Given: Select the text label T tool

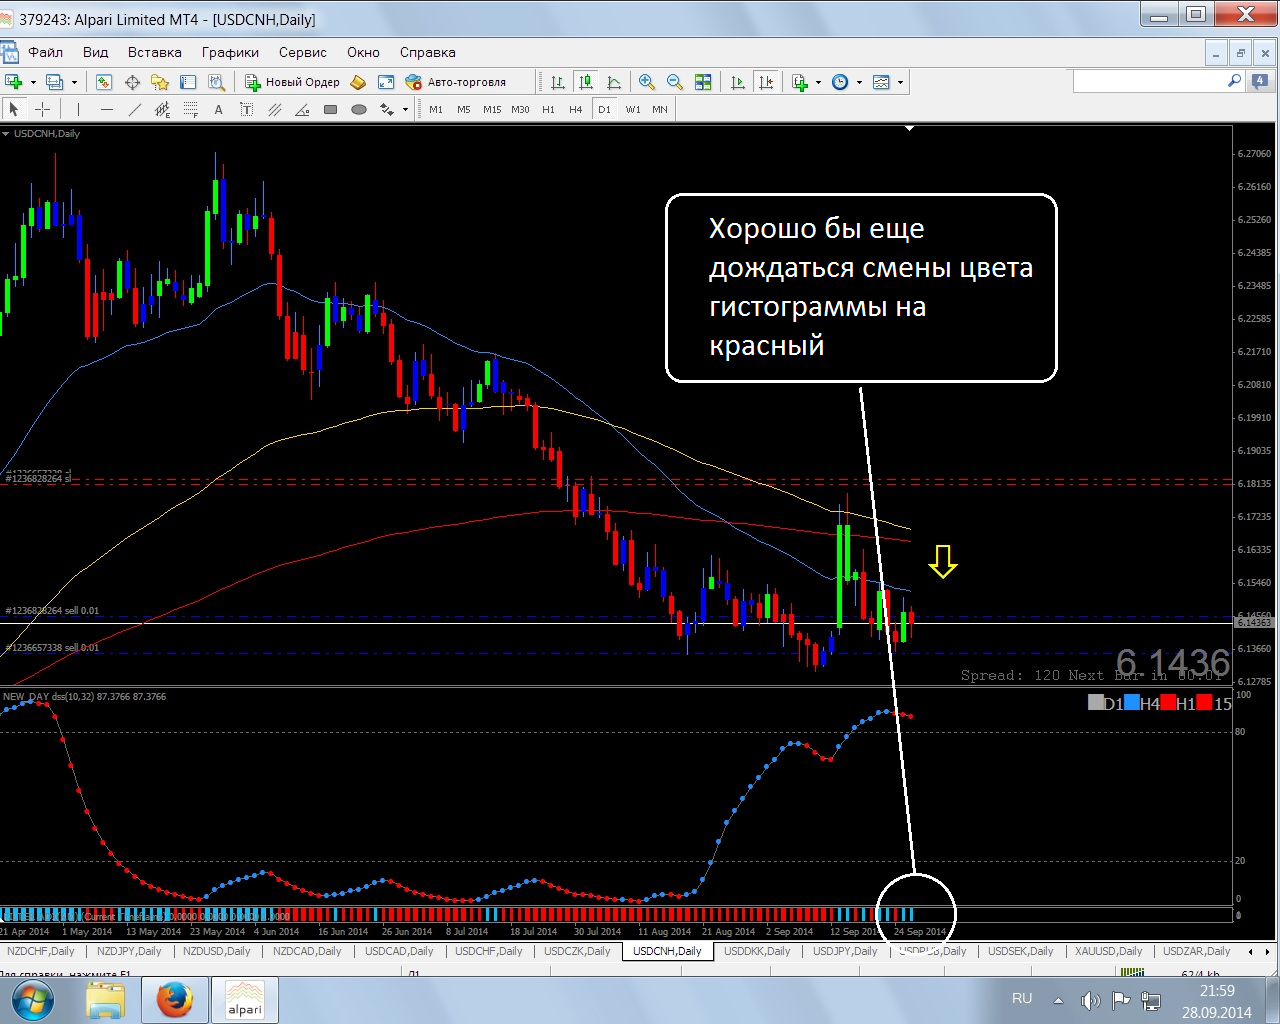Looking at the screenshot, I should pyautogui.click(x=247, y=109).
